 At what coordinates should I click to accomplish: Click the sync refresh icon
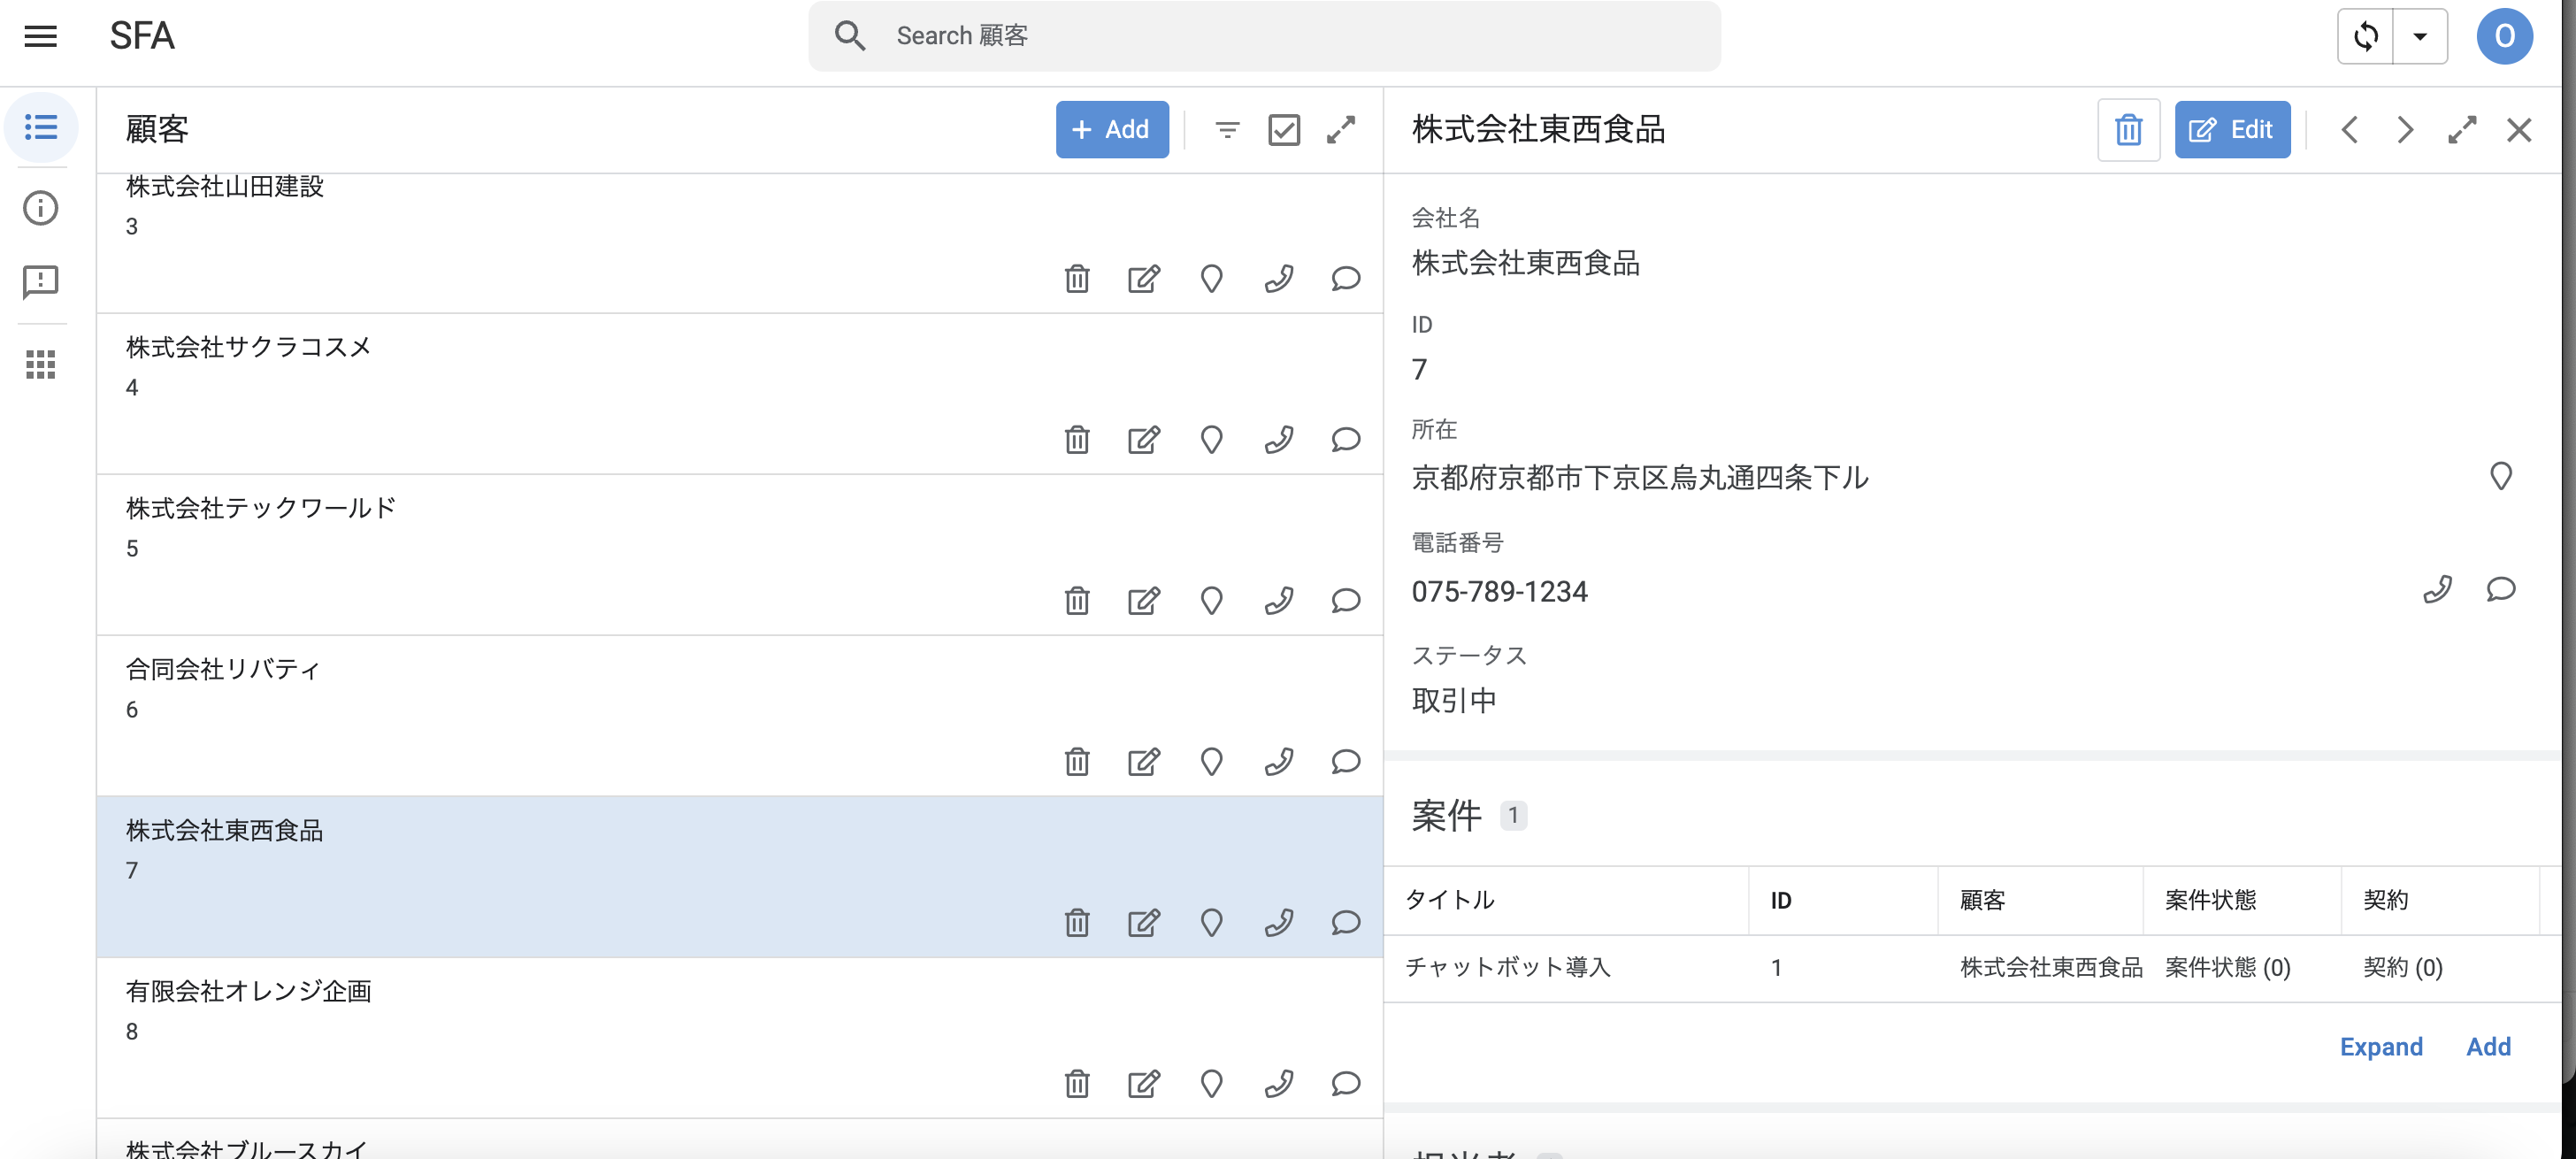pos(2365,36)
